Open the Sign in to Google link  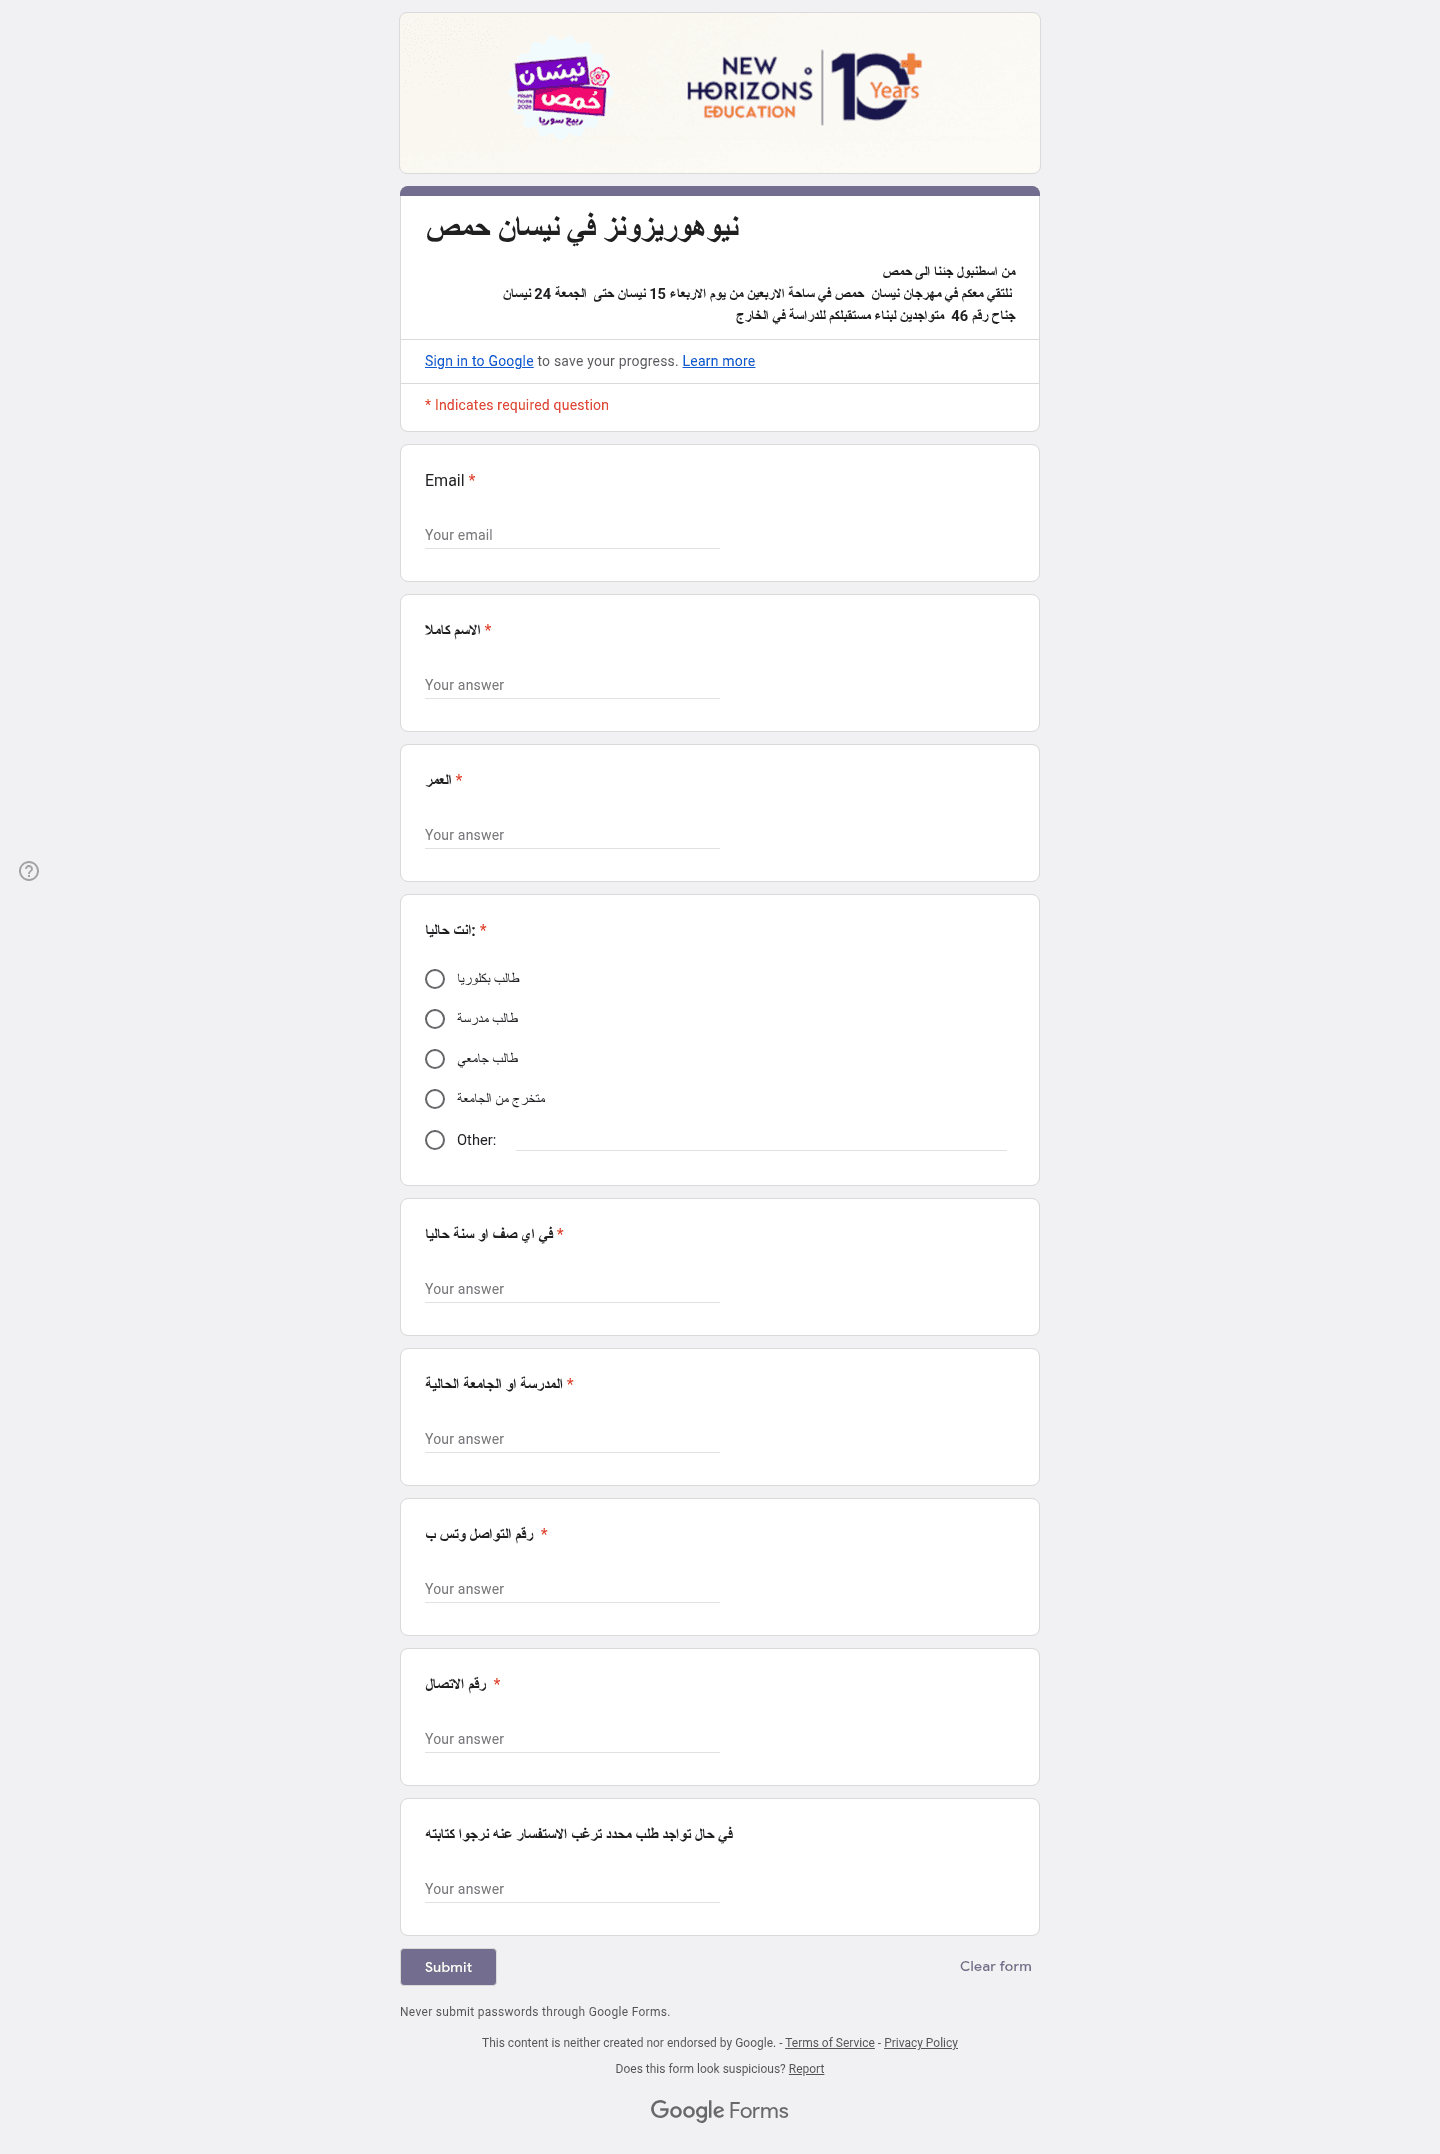point(479,361)
